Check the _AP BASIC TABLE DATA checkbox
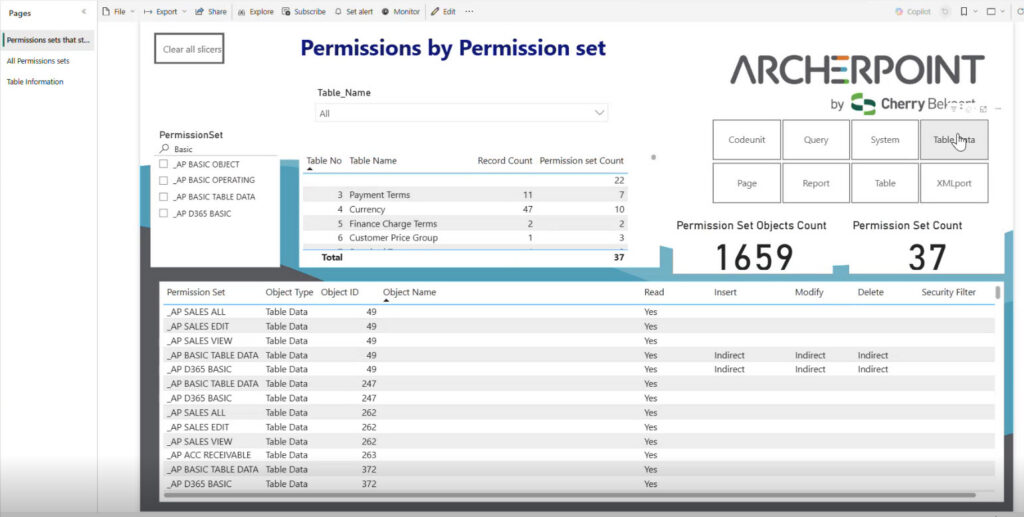Image resolution: width=1024 pixels, height=517 pixels. (x=164, y=196)
